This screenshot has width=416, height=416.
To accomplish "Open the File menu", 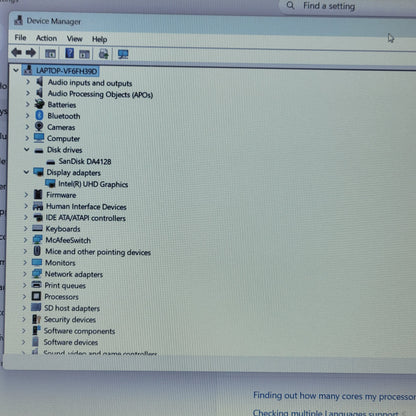I will [x=20, y=38].
